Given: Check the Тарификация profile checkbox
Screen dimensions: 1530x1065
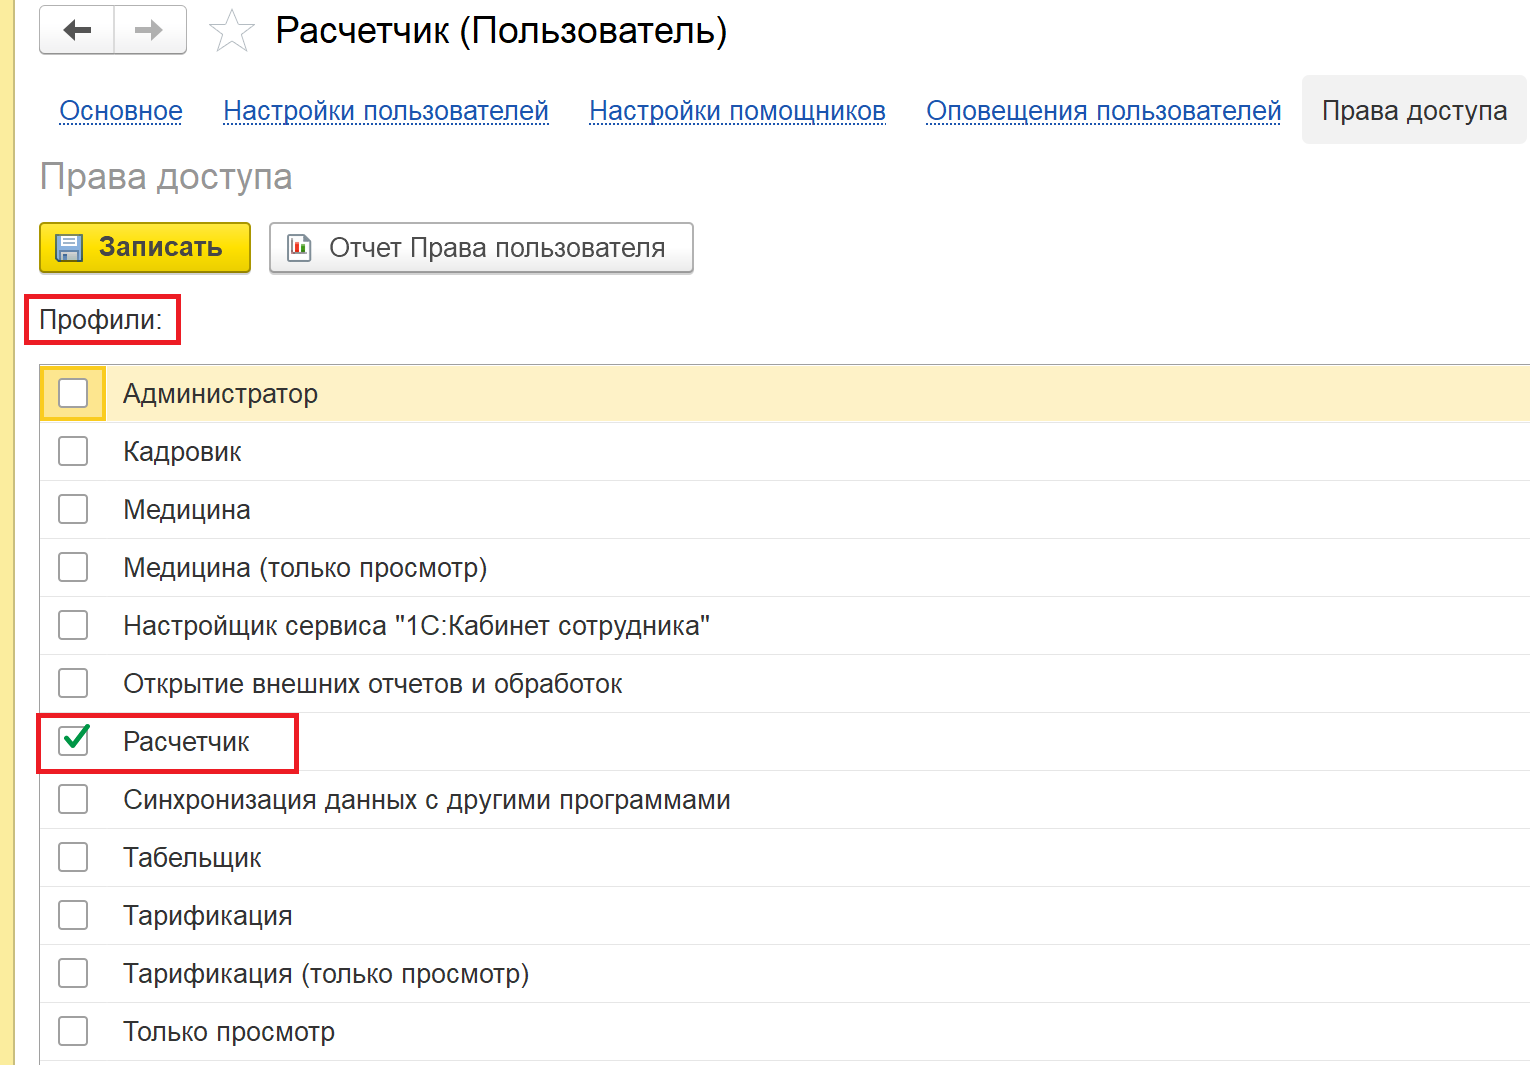Looking at the screenshot, I should (73, 915).
